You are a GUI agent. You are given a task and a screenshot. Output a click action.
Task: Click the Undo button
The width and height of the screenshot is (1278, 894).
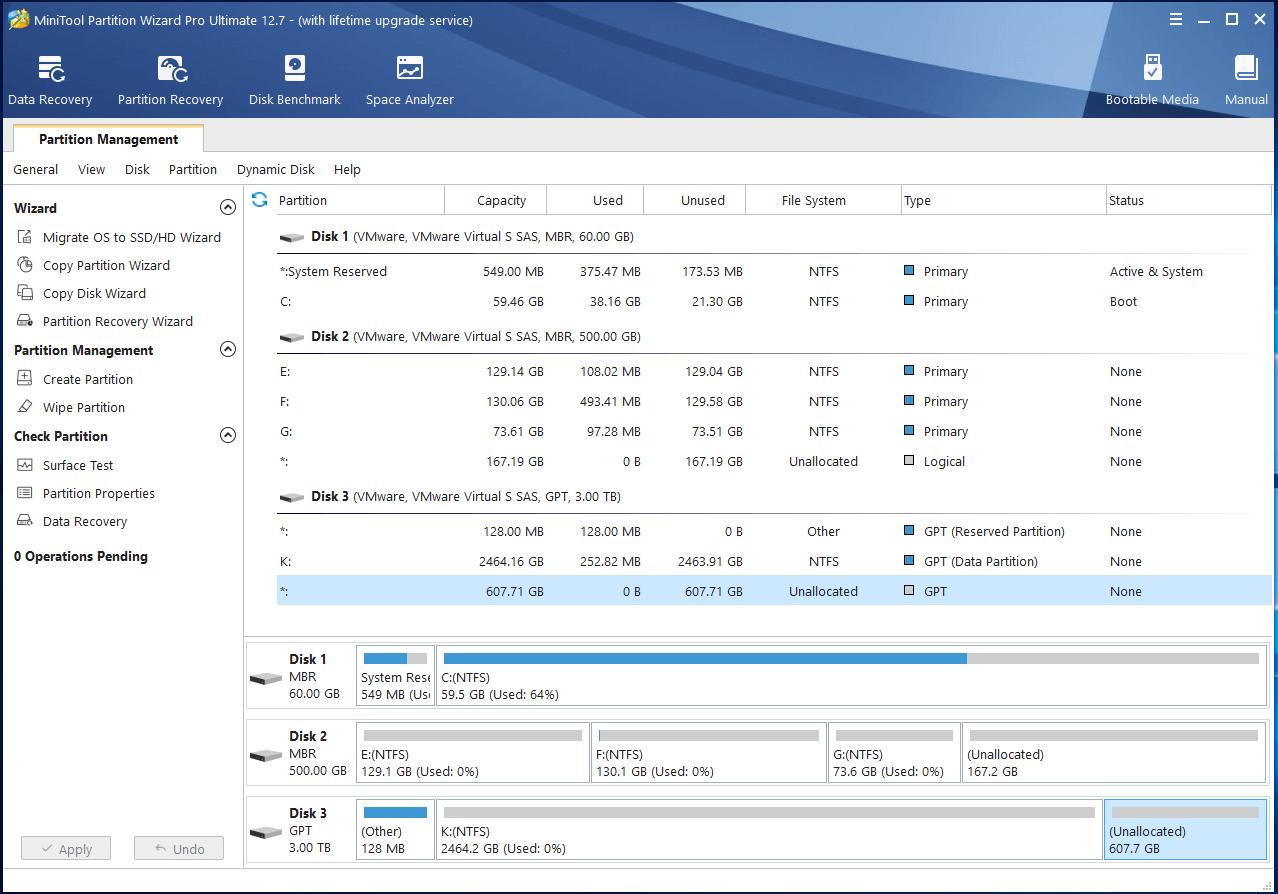pyautogui.click(x=179, y=849)
